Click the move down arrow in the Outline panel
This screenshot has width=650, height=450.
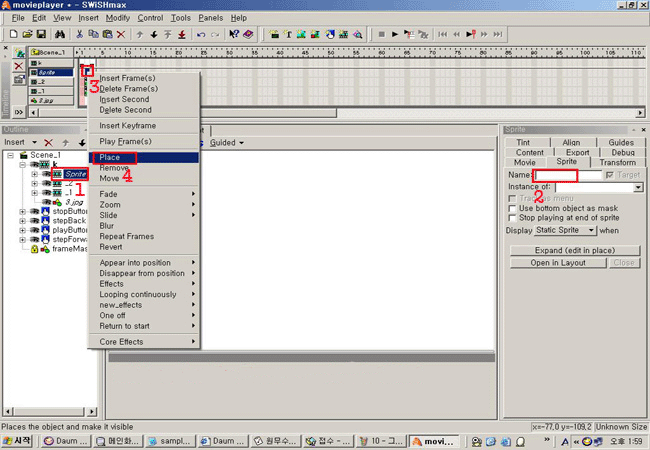82,143
